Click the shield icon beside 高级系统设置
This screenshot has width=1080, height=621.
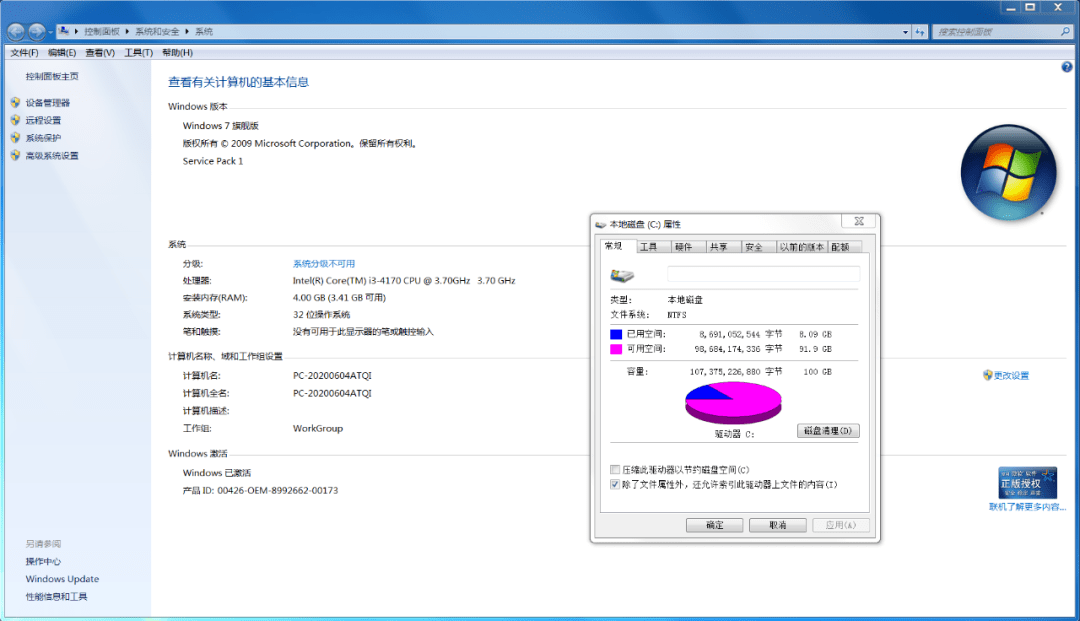click(15, 156)
